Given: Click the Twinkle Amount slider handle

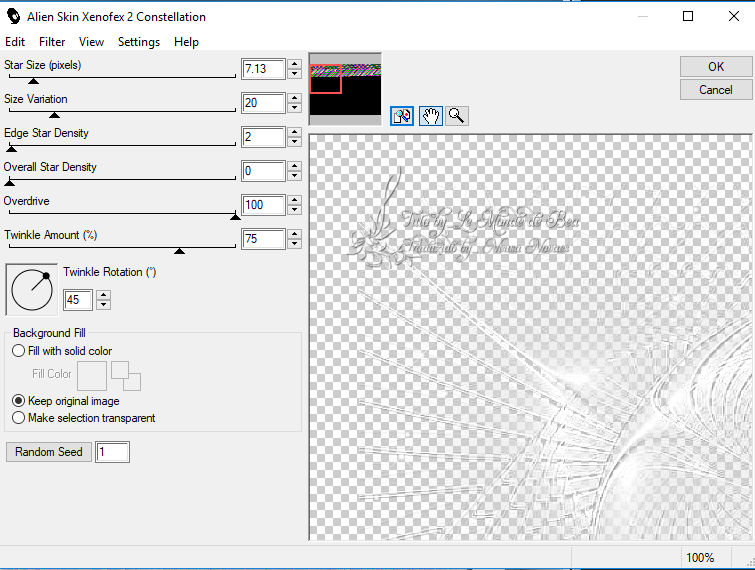Looking at the screenshot, I should tap(179, 251).
